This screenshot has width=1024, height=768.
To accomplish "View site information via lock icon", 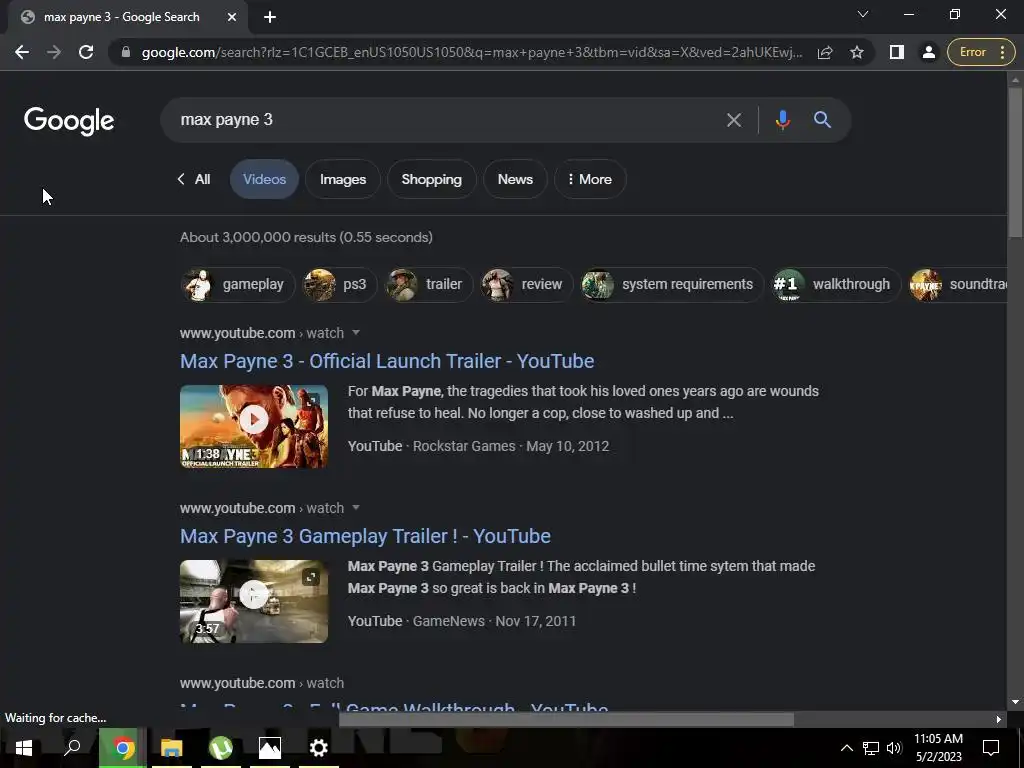I will point(125,52).
